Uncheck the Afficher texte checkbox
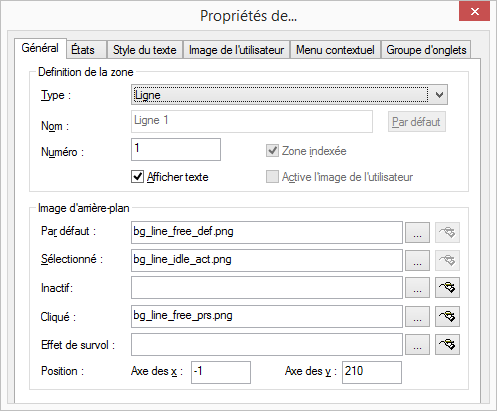This screenshot has width=497, height=411. 137,177
